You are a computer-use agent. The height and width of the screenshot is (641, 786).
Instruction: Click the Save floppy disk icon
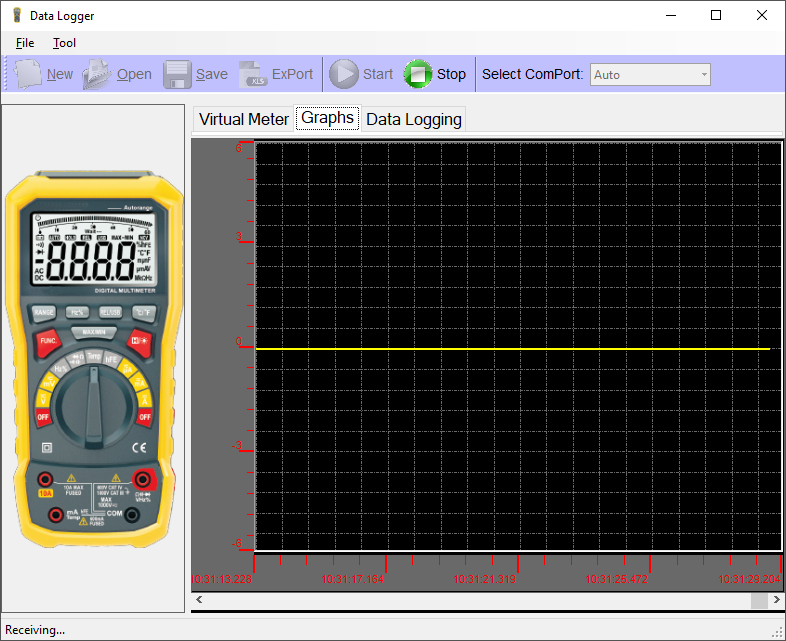click(177, 74)
